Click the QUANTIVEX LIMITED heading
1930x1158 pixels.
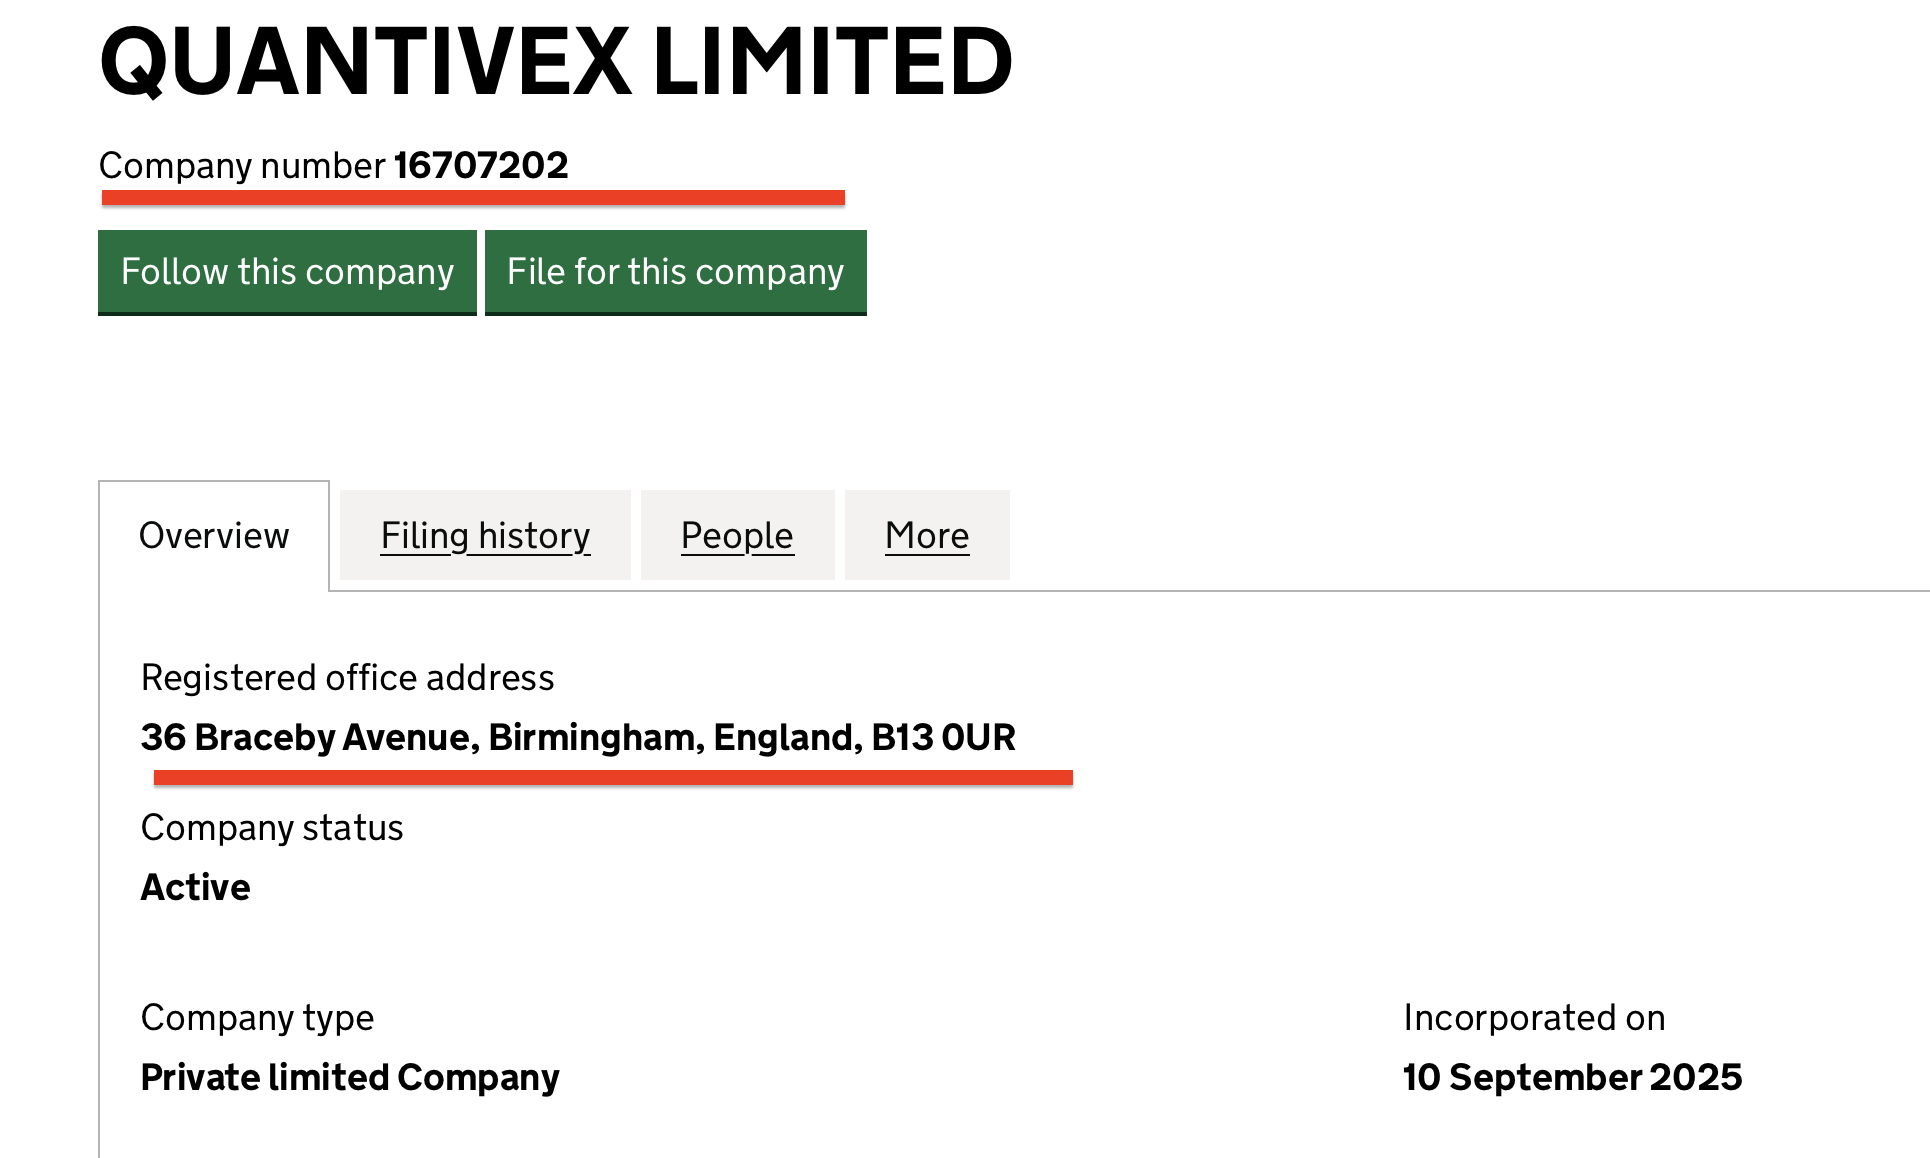pyautogui.click(x=556, y=62)
